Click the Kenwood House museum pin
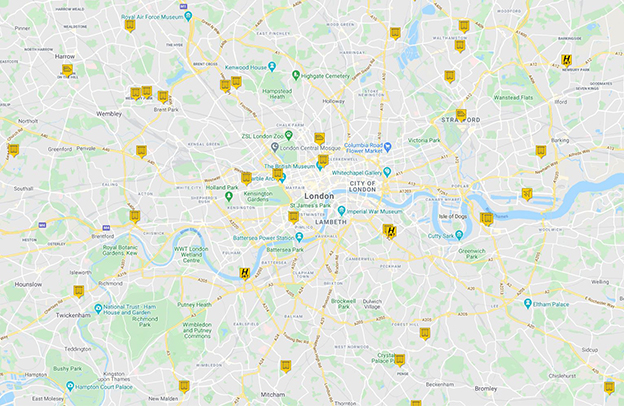 click(x=272, y=66)
